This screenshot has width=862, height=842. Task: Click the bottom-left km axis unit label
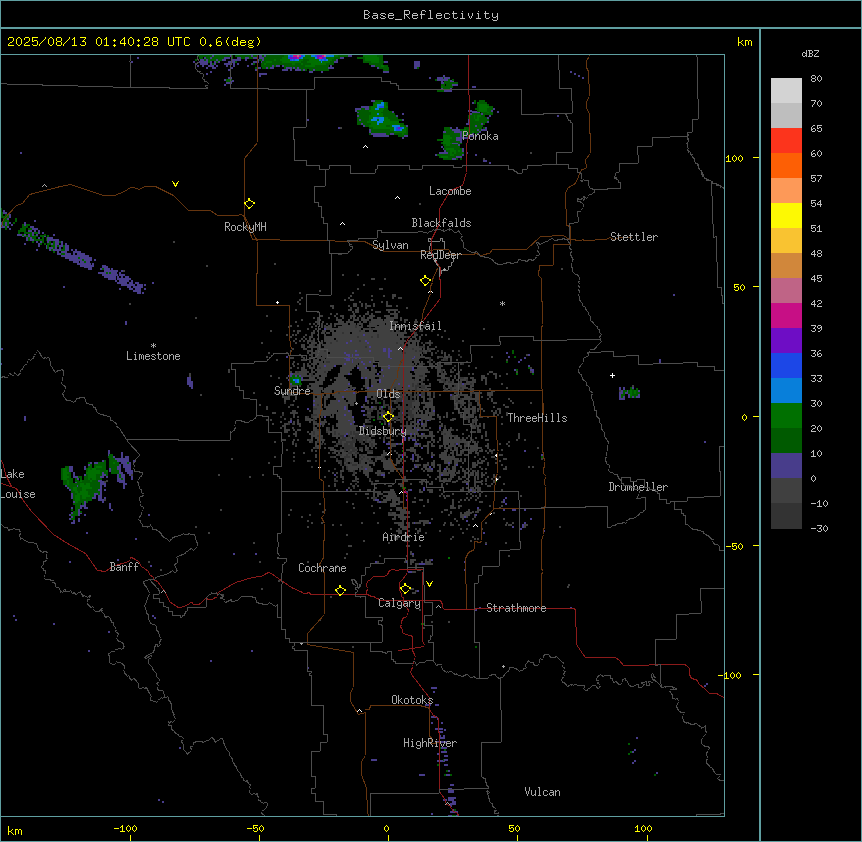[14, 831]
